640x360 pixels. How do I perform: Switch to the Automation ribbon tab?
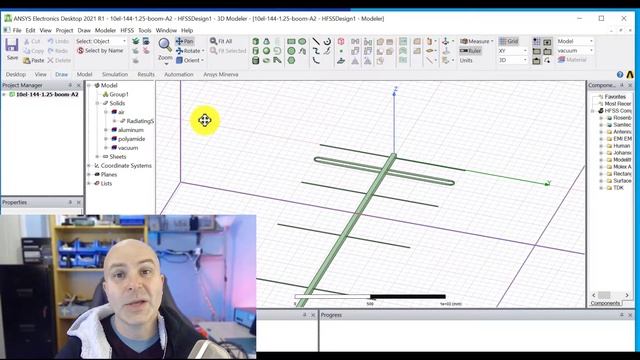[x=179, y=74]
